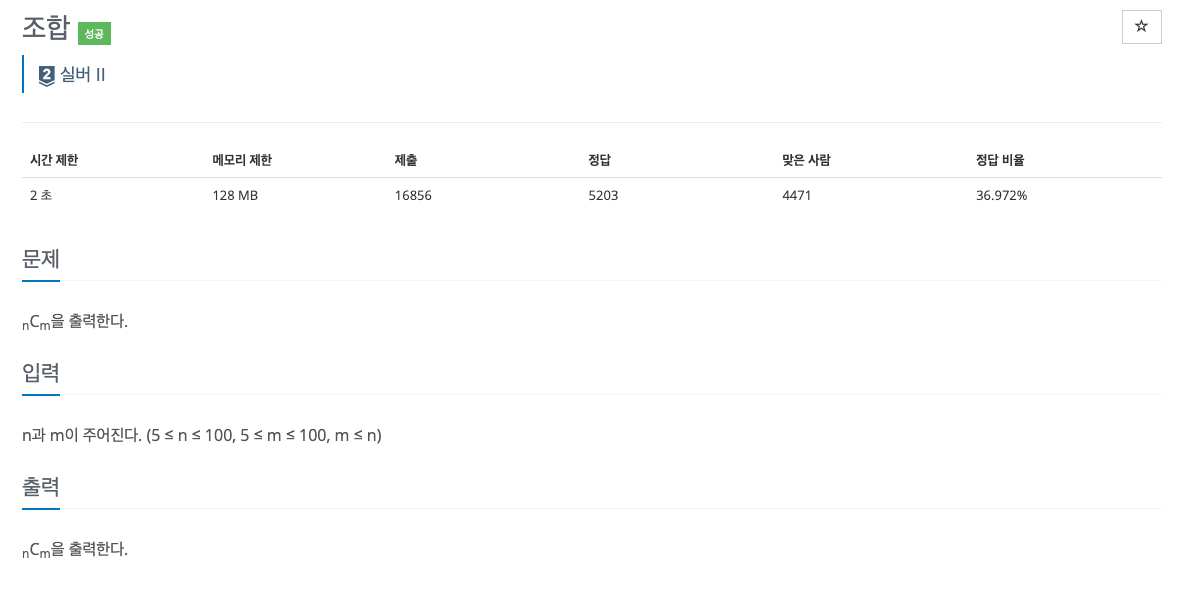1201x592 pixels.
Task: Click the green 성공 status label
Action: click(x=94, y=33)
